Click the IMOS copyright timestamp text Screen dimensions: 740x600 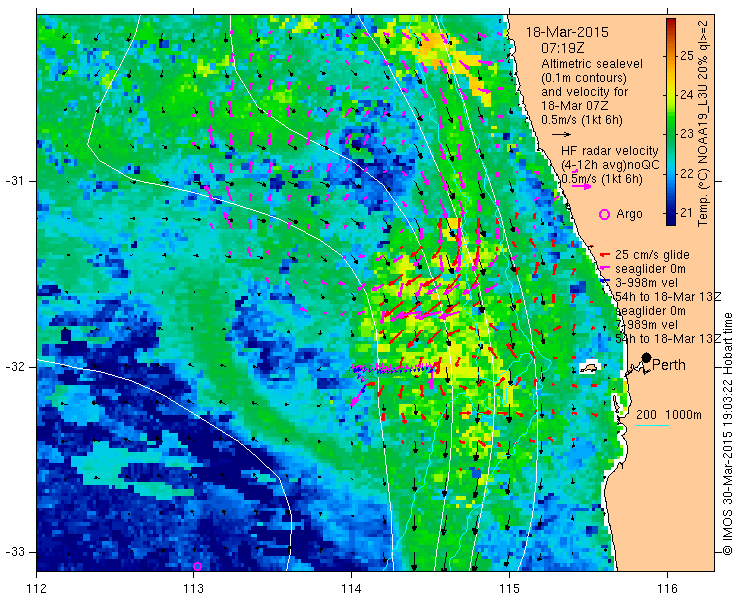point(727,433)
